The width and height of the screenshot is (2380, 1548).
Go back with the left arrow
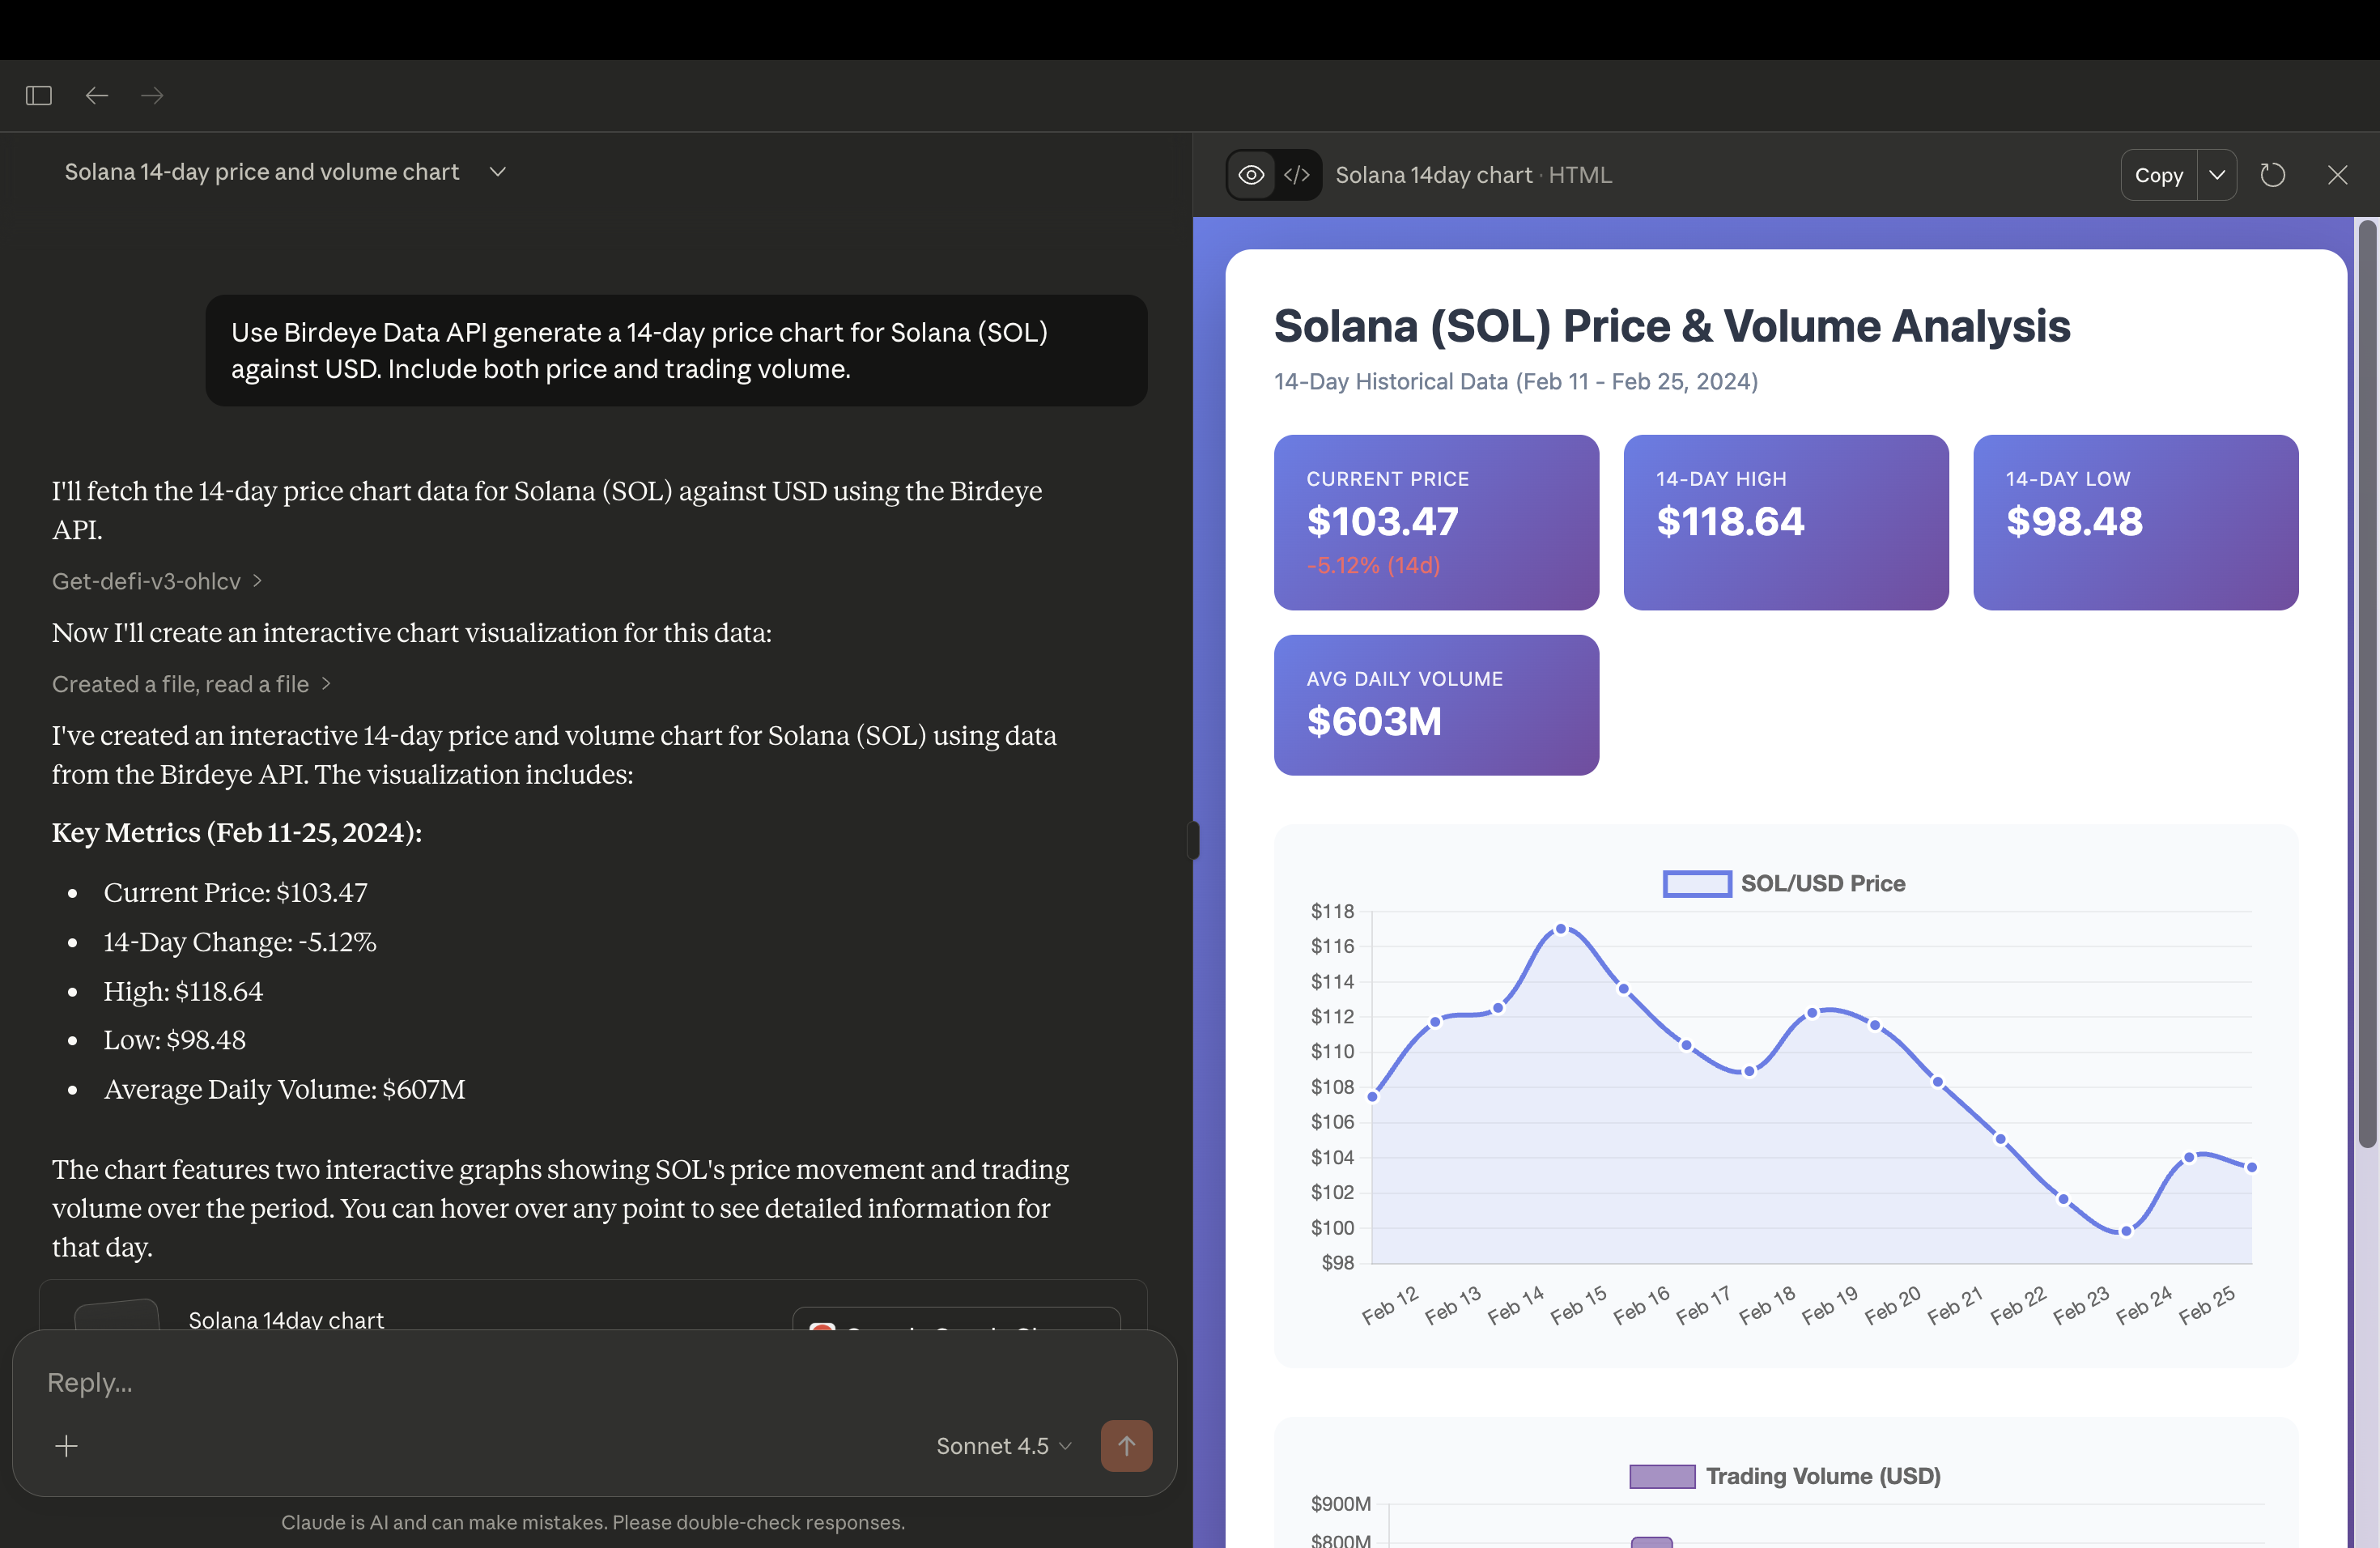pyautogui.click(x=97, y=95)
